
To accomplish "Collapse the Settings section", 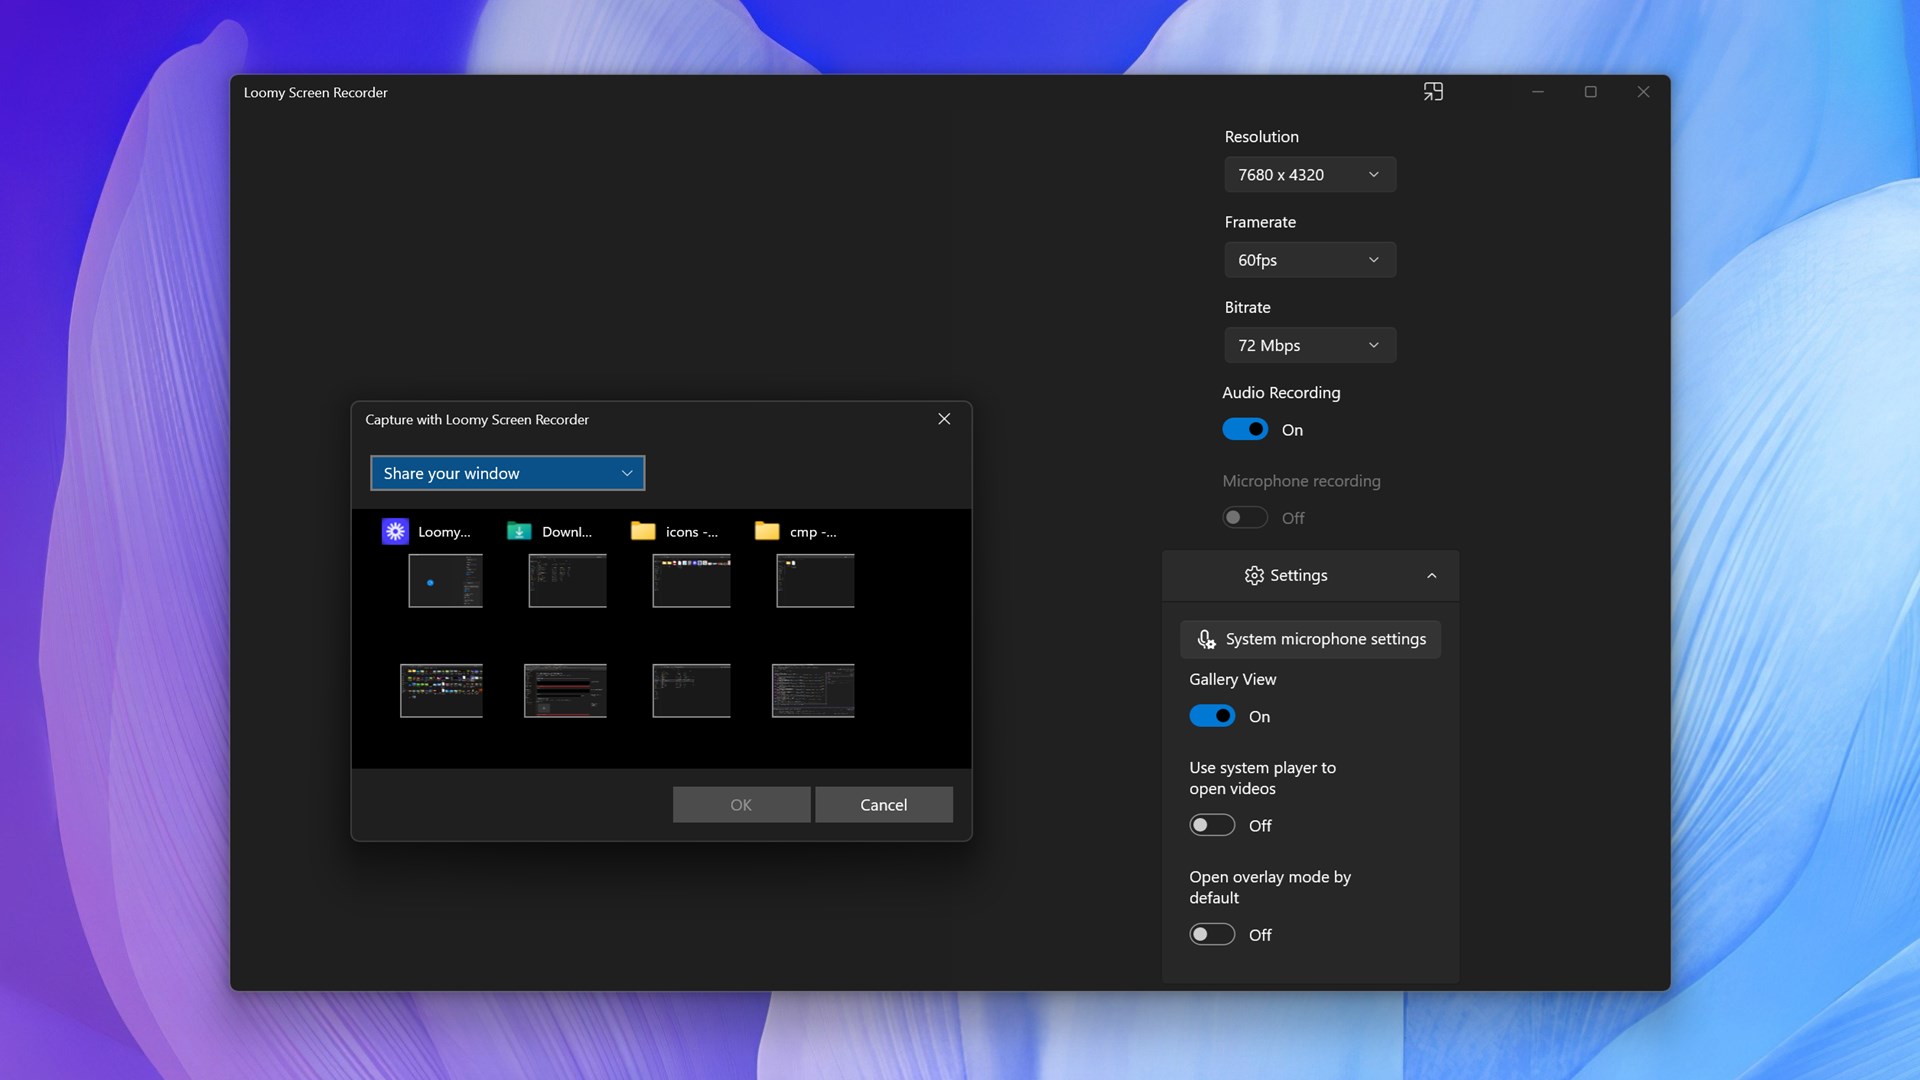I will pyautogui.click(x=1432, y=575).
